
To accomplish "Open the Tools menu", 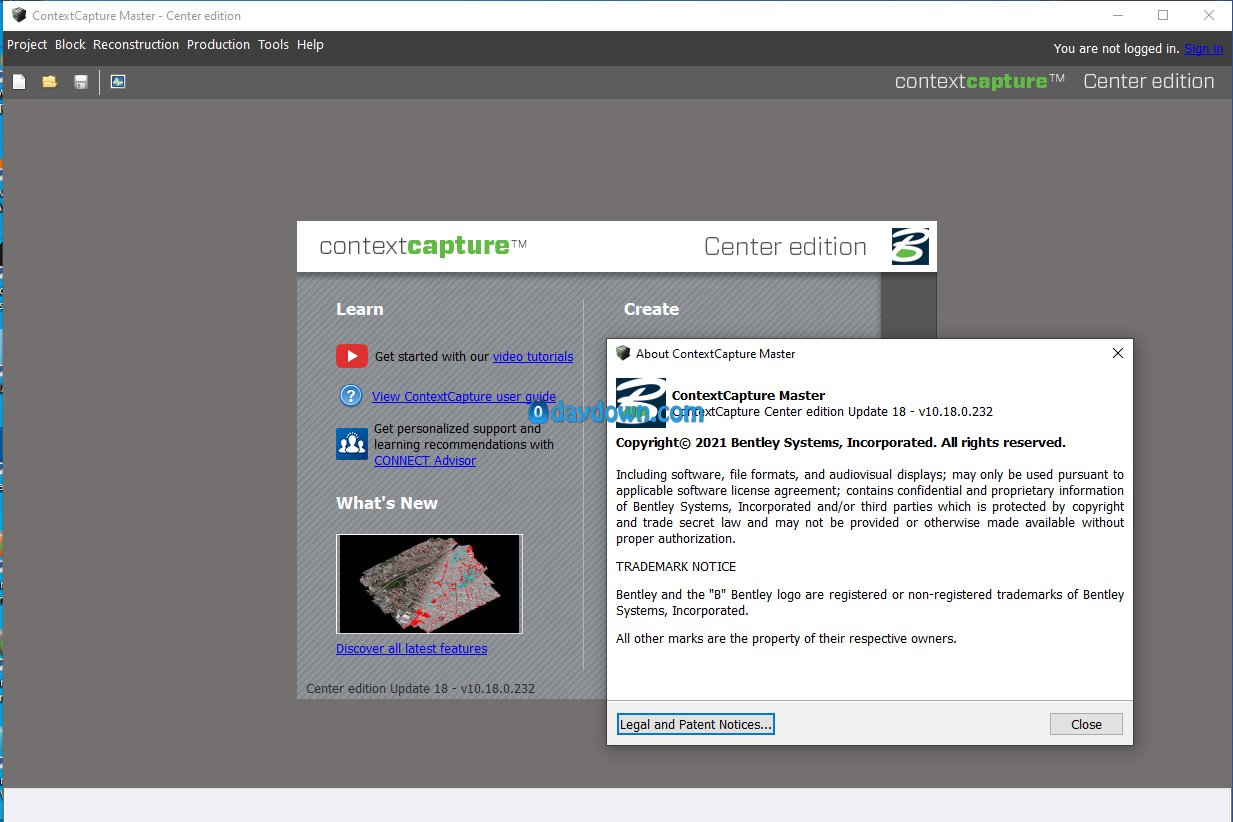I will click(273, 45).
